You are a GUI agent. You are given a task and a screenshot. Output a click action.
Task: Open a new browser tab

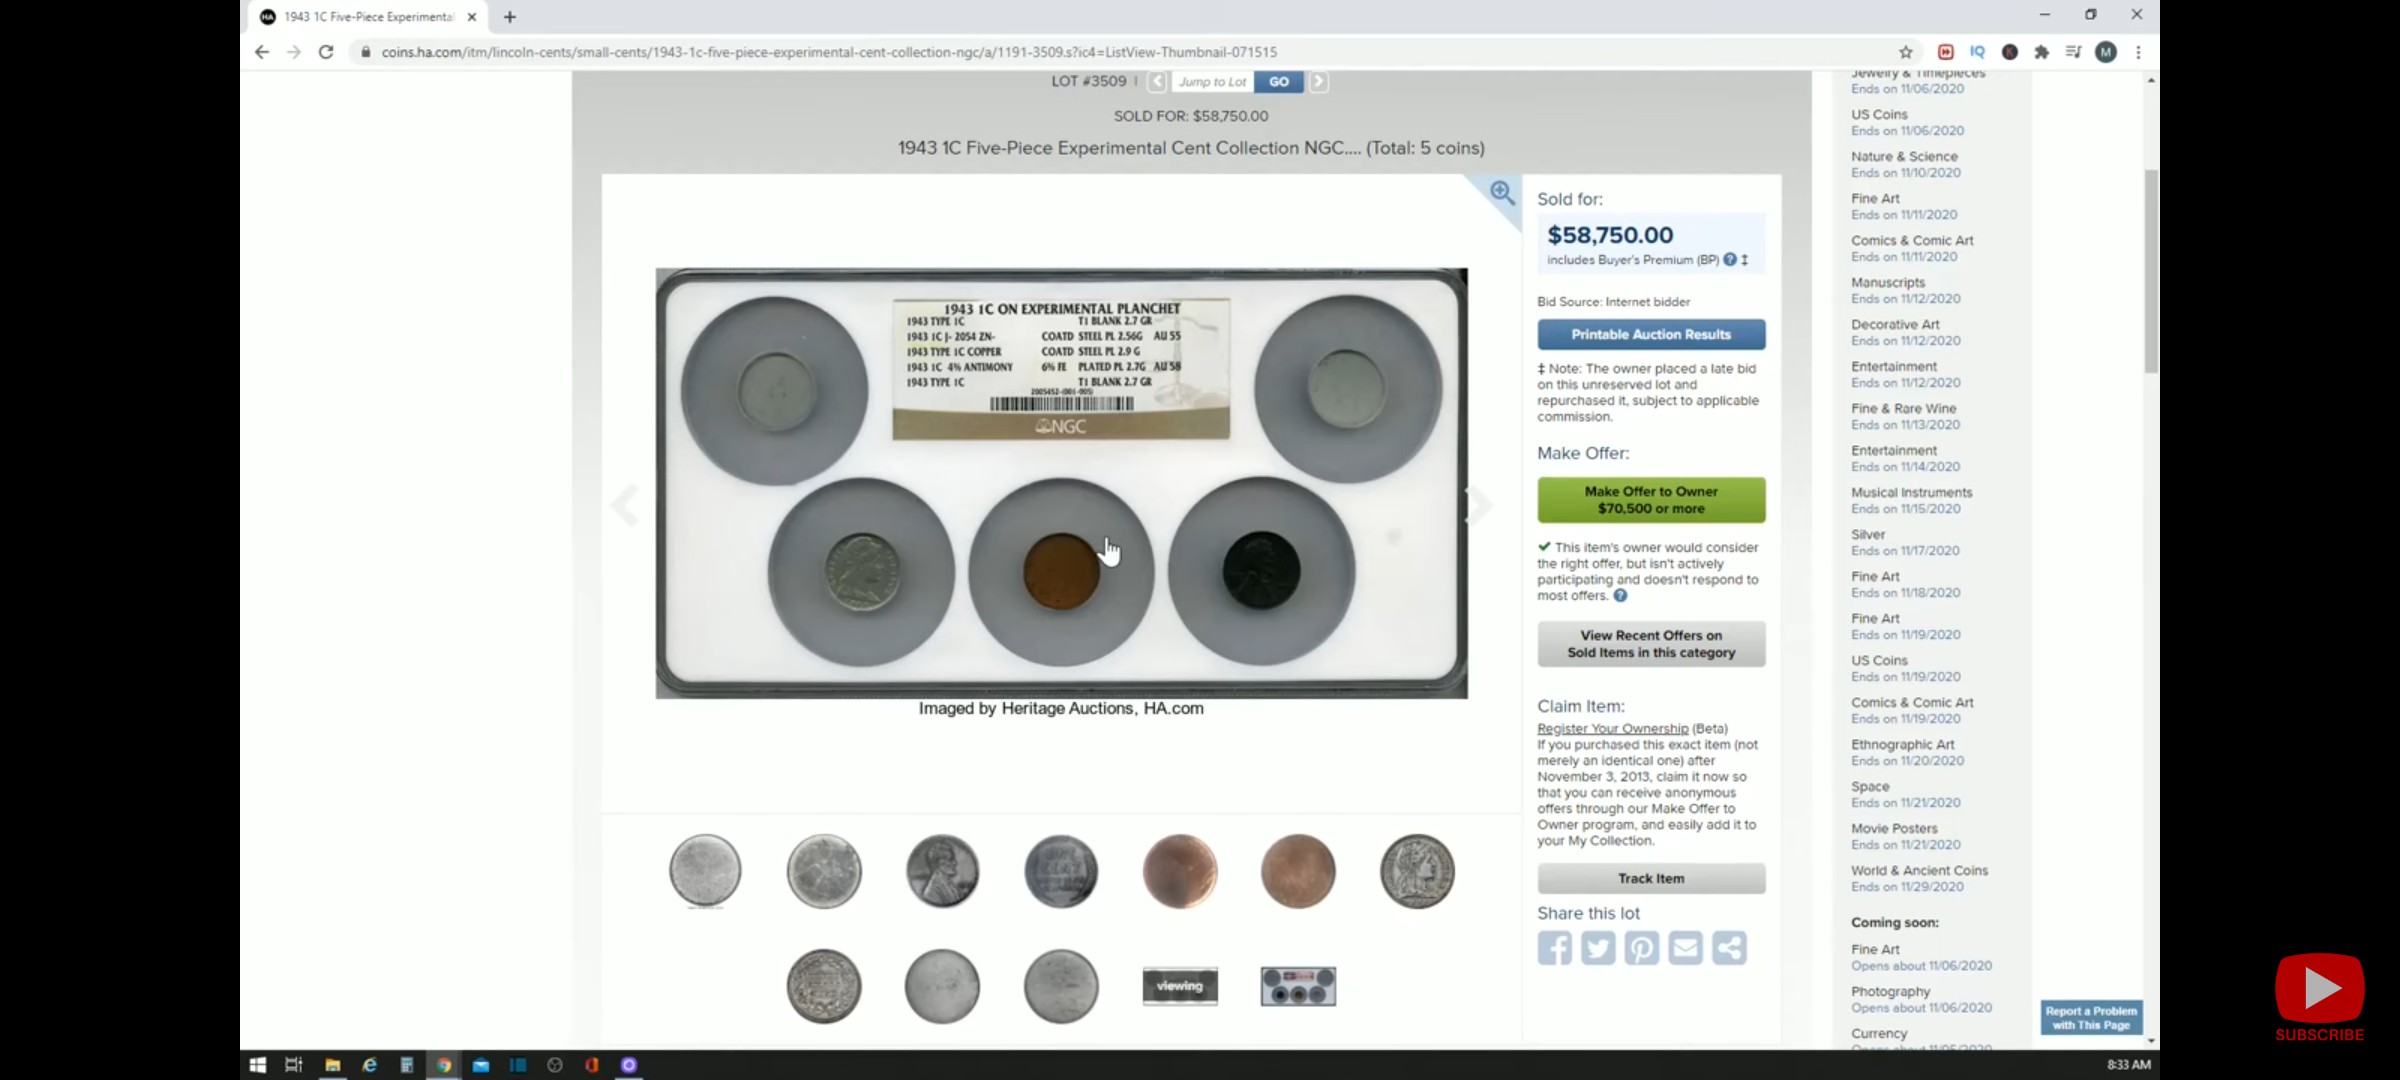tap(510, 17)
